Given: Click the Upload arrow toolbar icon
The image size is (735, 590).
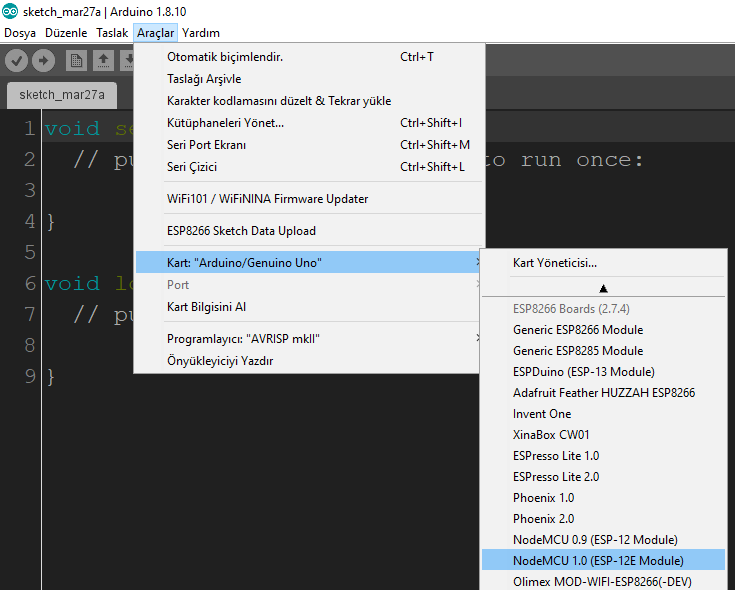Looking at the screenshot, I should [44, 61].
